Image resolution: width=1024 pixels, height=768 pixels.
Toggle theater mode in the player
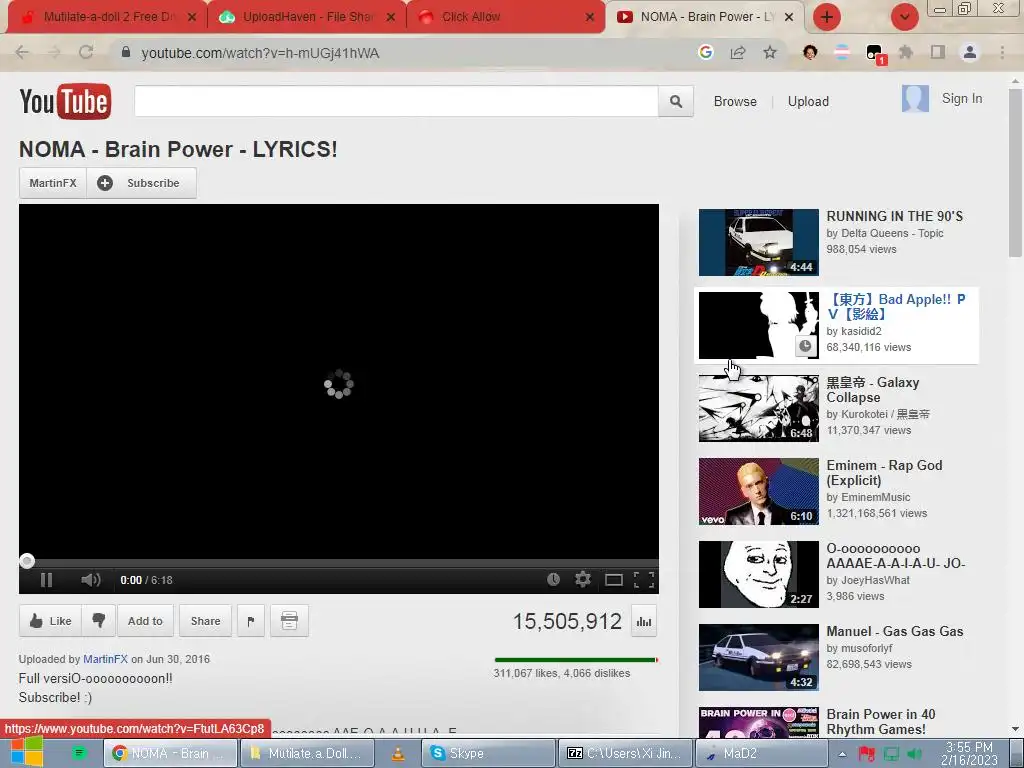(x=613, y=580)
